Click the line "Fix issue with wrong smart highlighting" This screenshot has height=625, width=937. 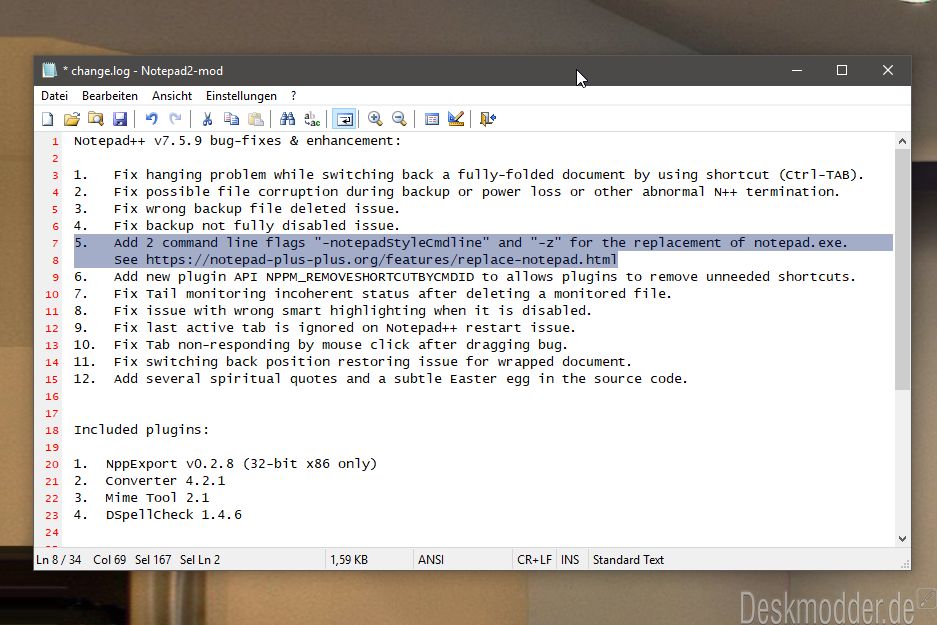tap(333, 311)
